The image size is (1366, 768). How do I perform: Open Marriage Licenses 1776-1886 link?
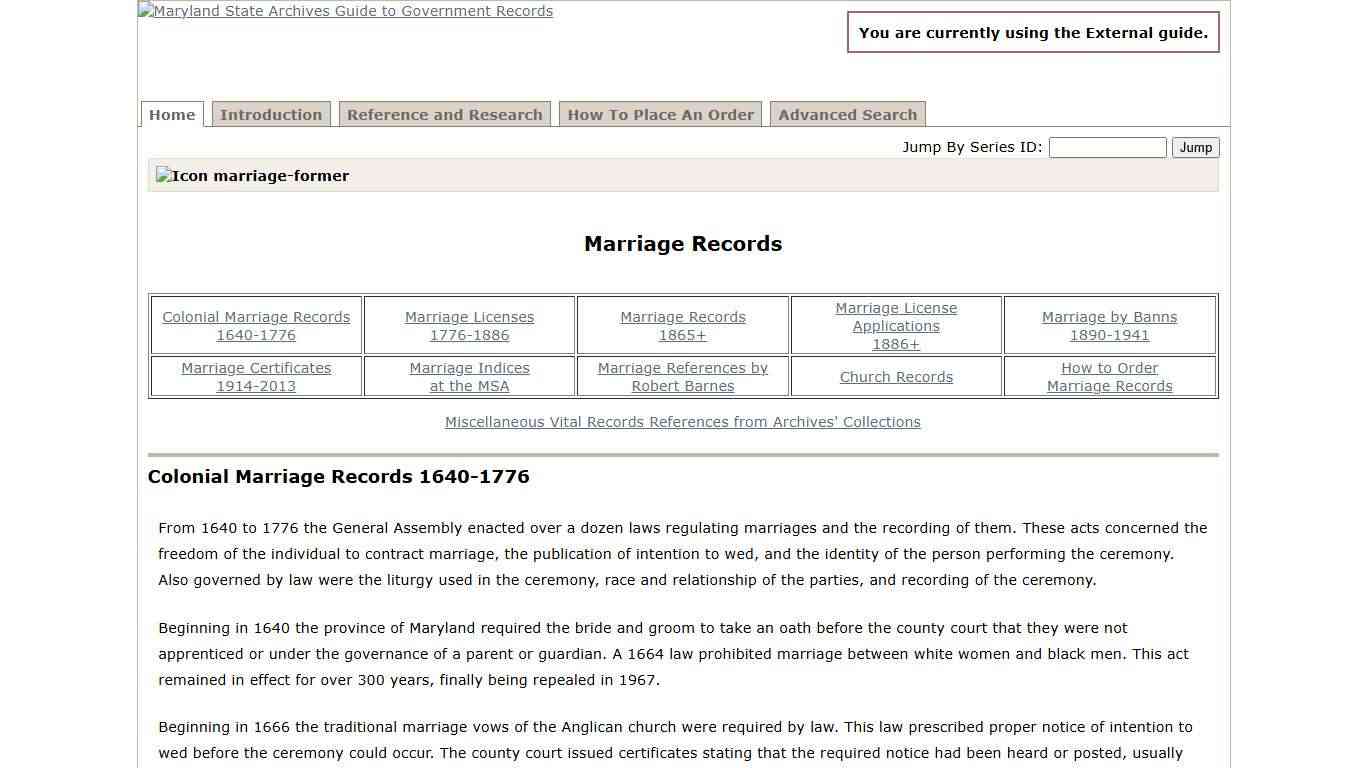pos(469,326)
